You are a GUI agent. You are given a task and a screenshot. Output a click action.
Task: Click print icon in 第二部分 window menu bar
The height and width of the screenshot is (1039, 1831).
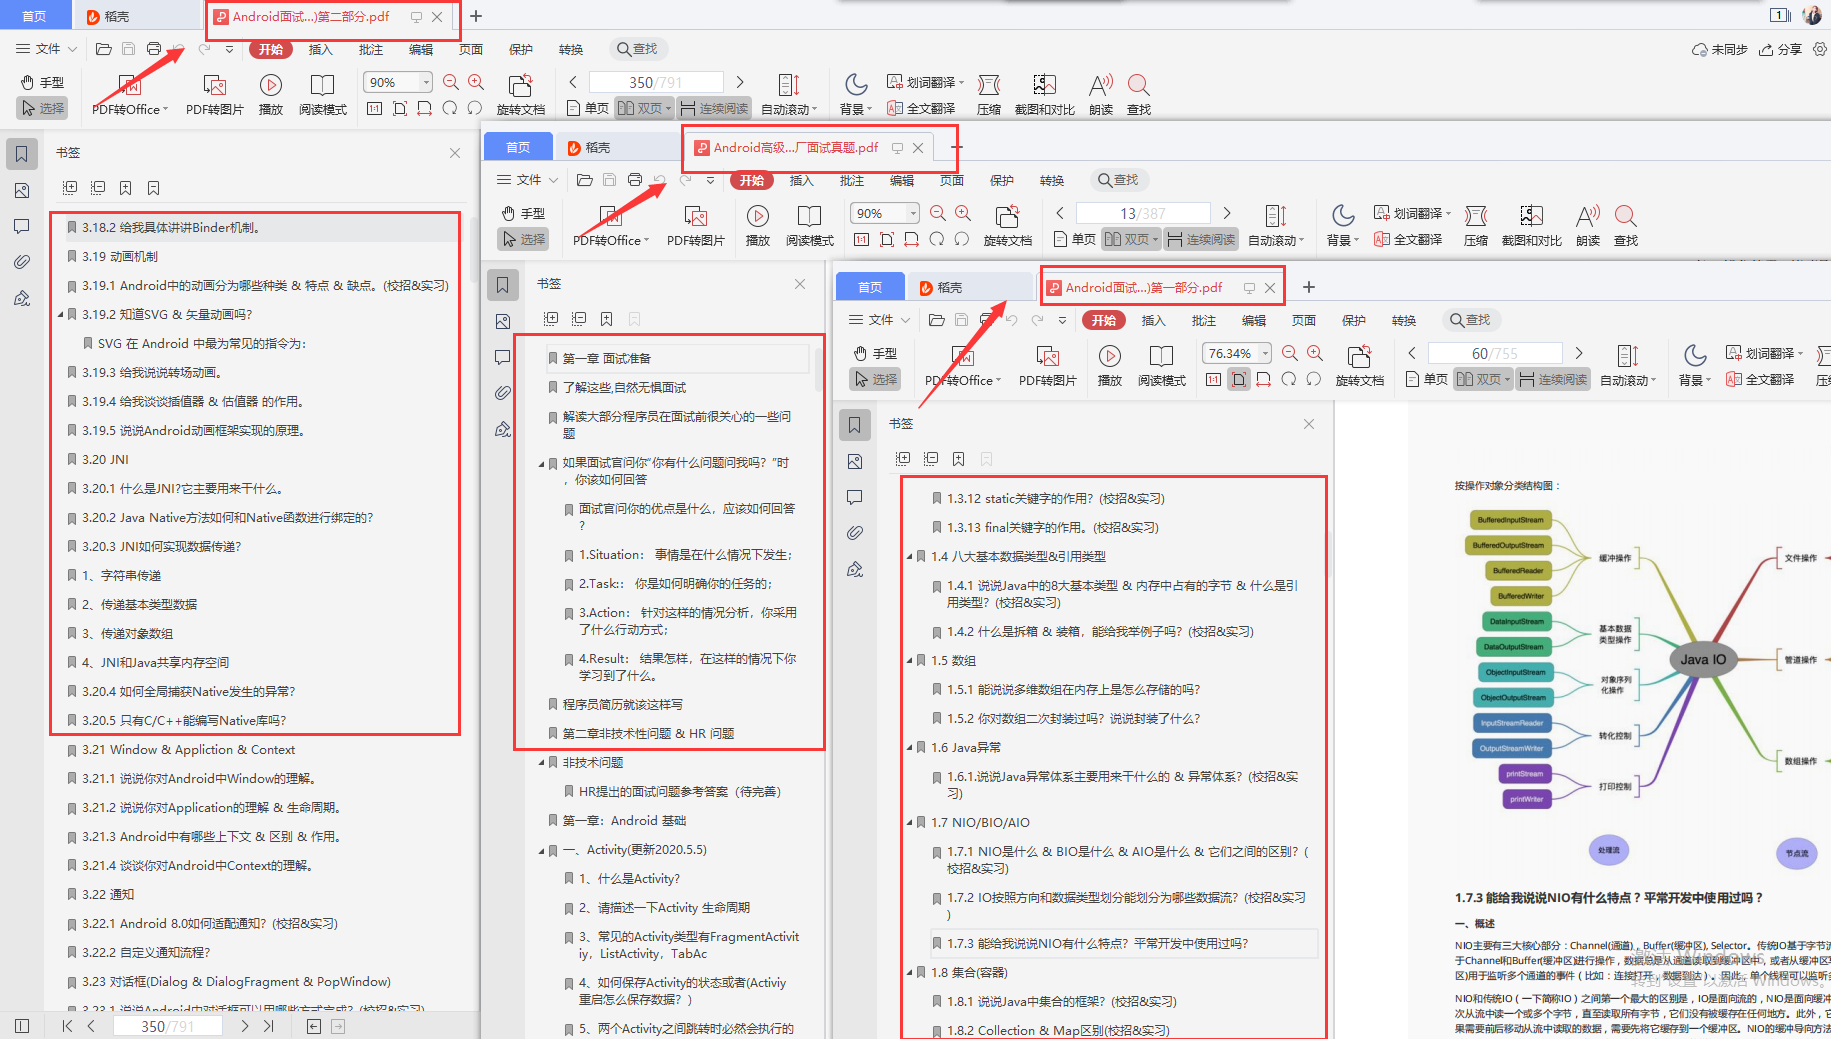(x=153, y=49)
